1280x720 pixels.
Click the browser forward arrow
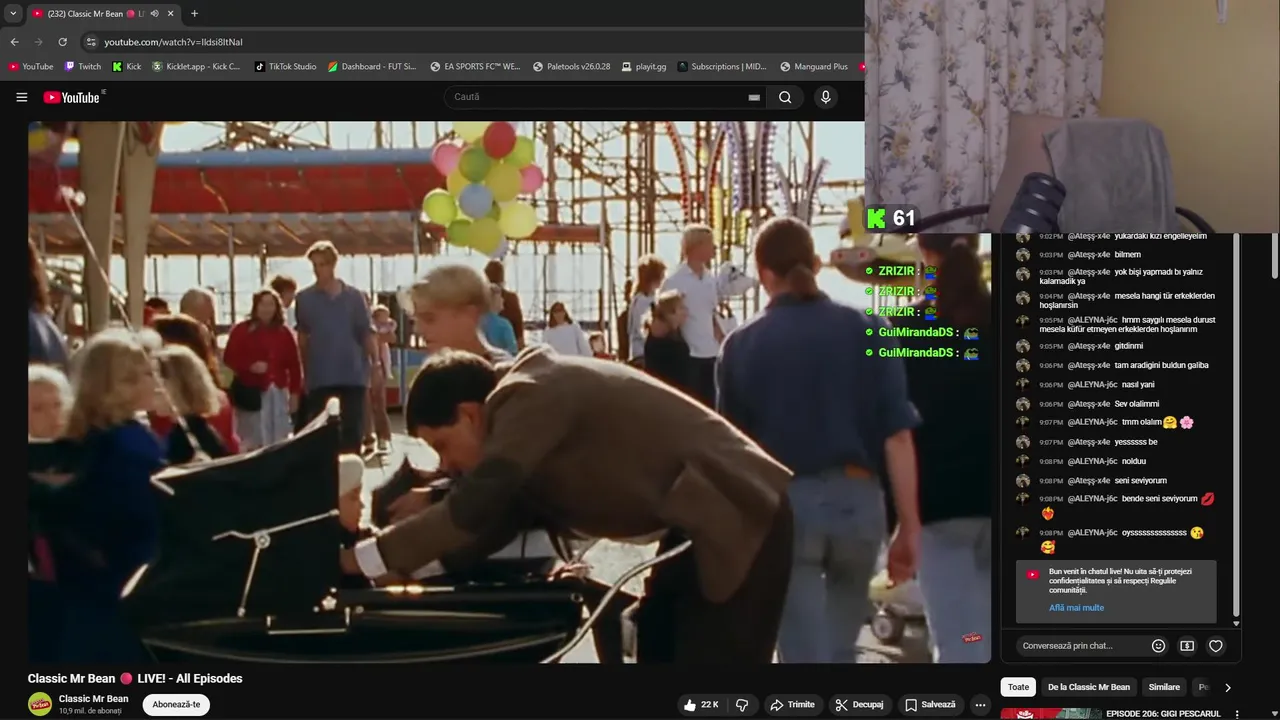[38, 42]
